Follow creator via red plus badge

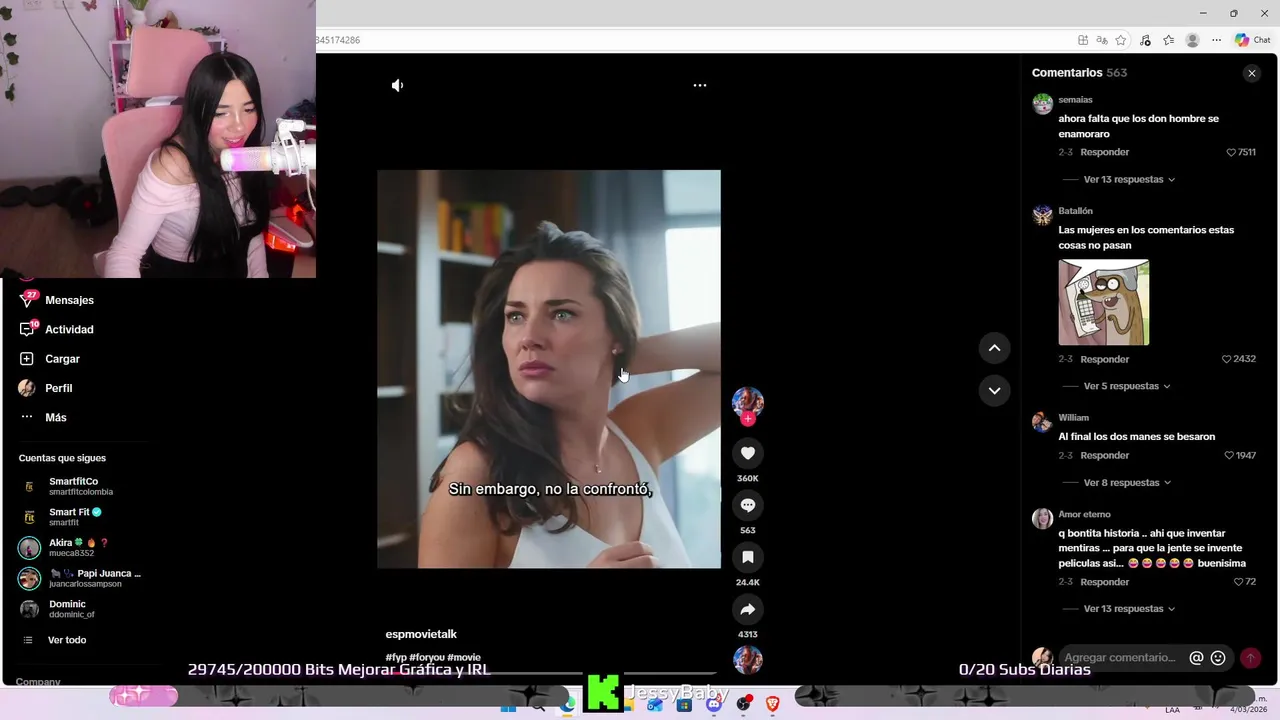point(747,419)
